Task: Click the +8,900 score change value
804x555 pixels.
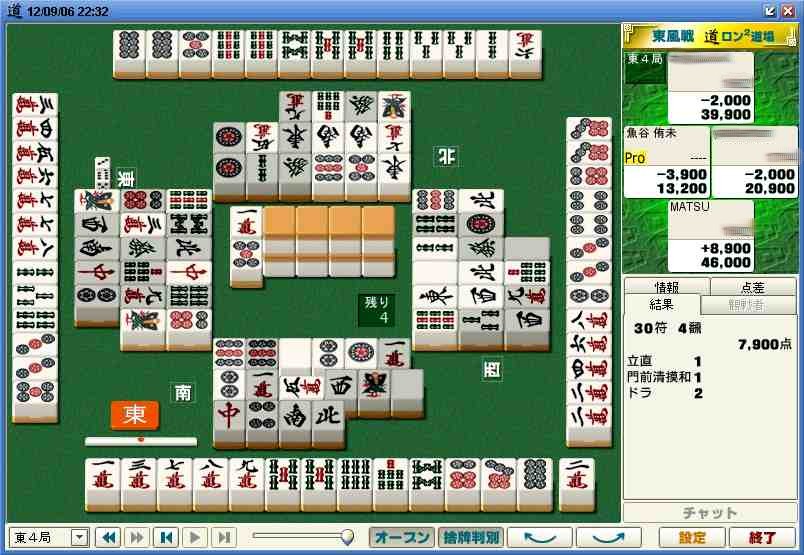Action: 725,248
